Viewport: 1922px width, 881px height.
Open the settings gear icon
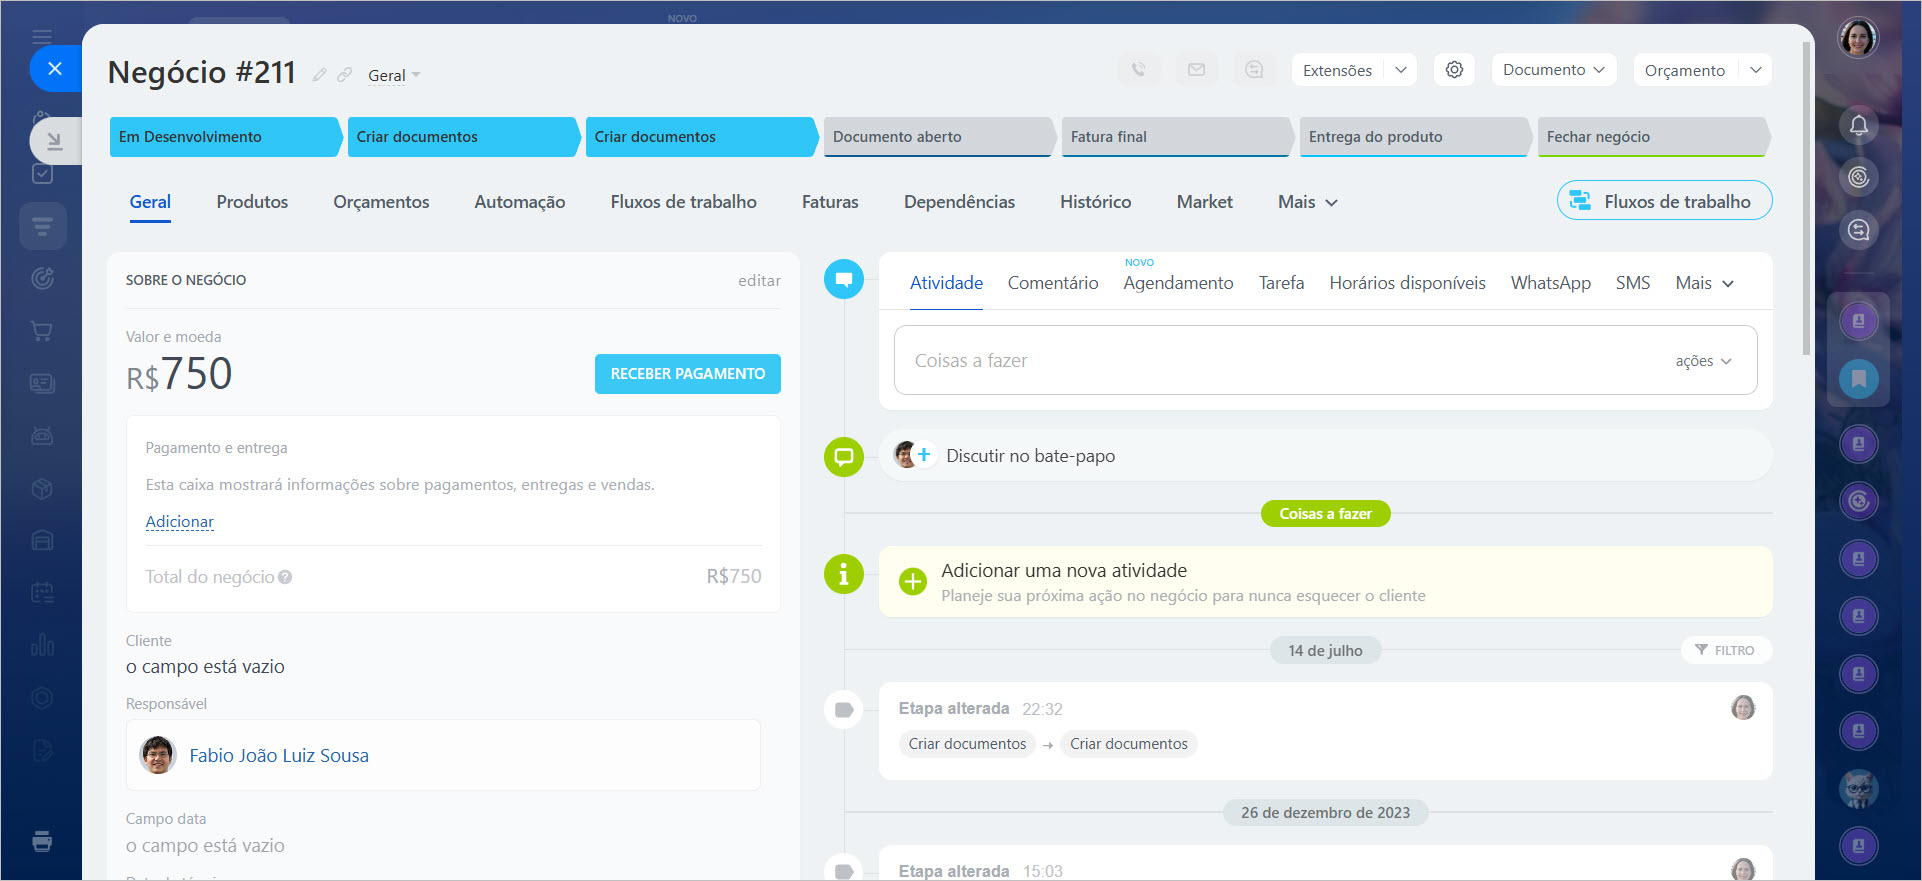coord(1454,70)
